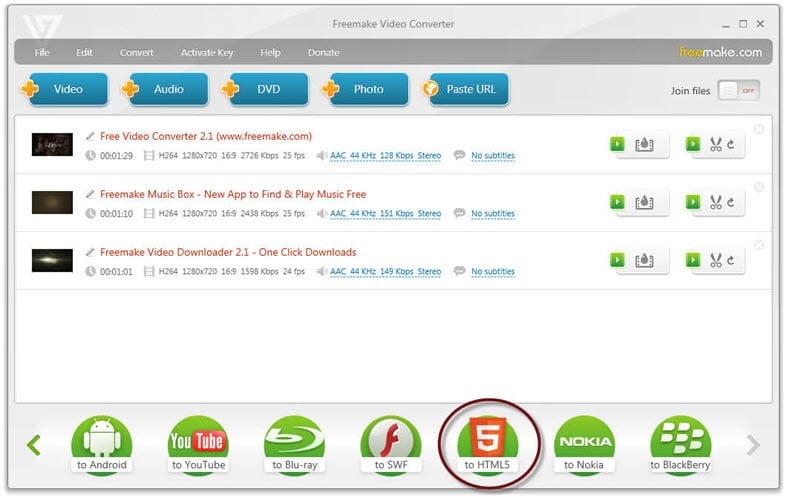
Task: Select the to Blu-ray output icon
Action: point(294,444)
